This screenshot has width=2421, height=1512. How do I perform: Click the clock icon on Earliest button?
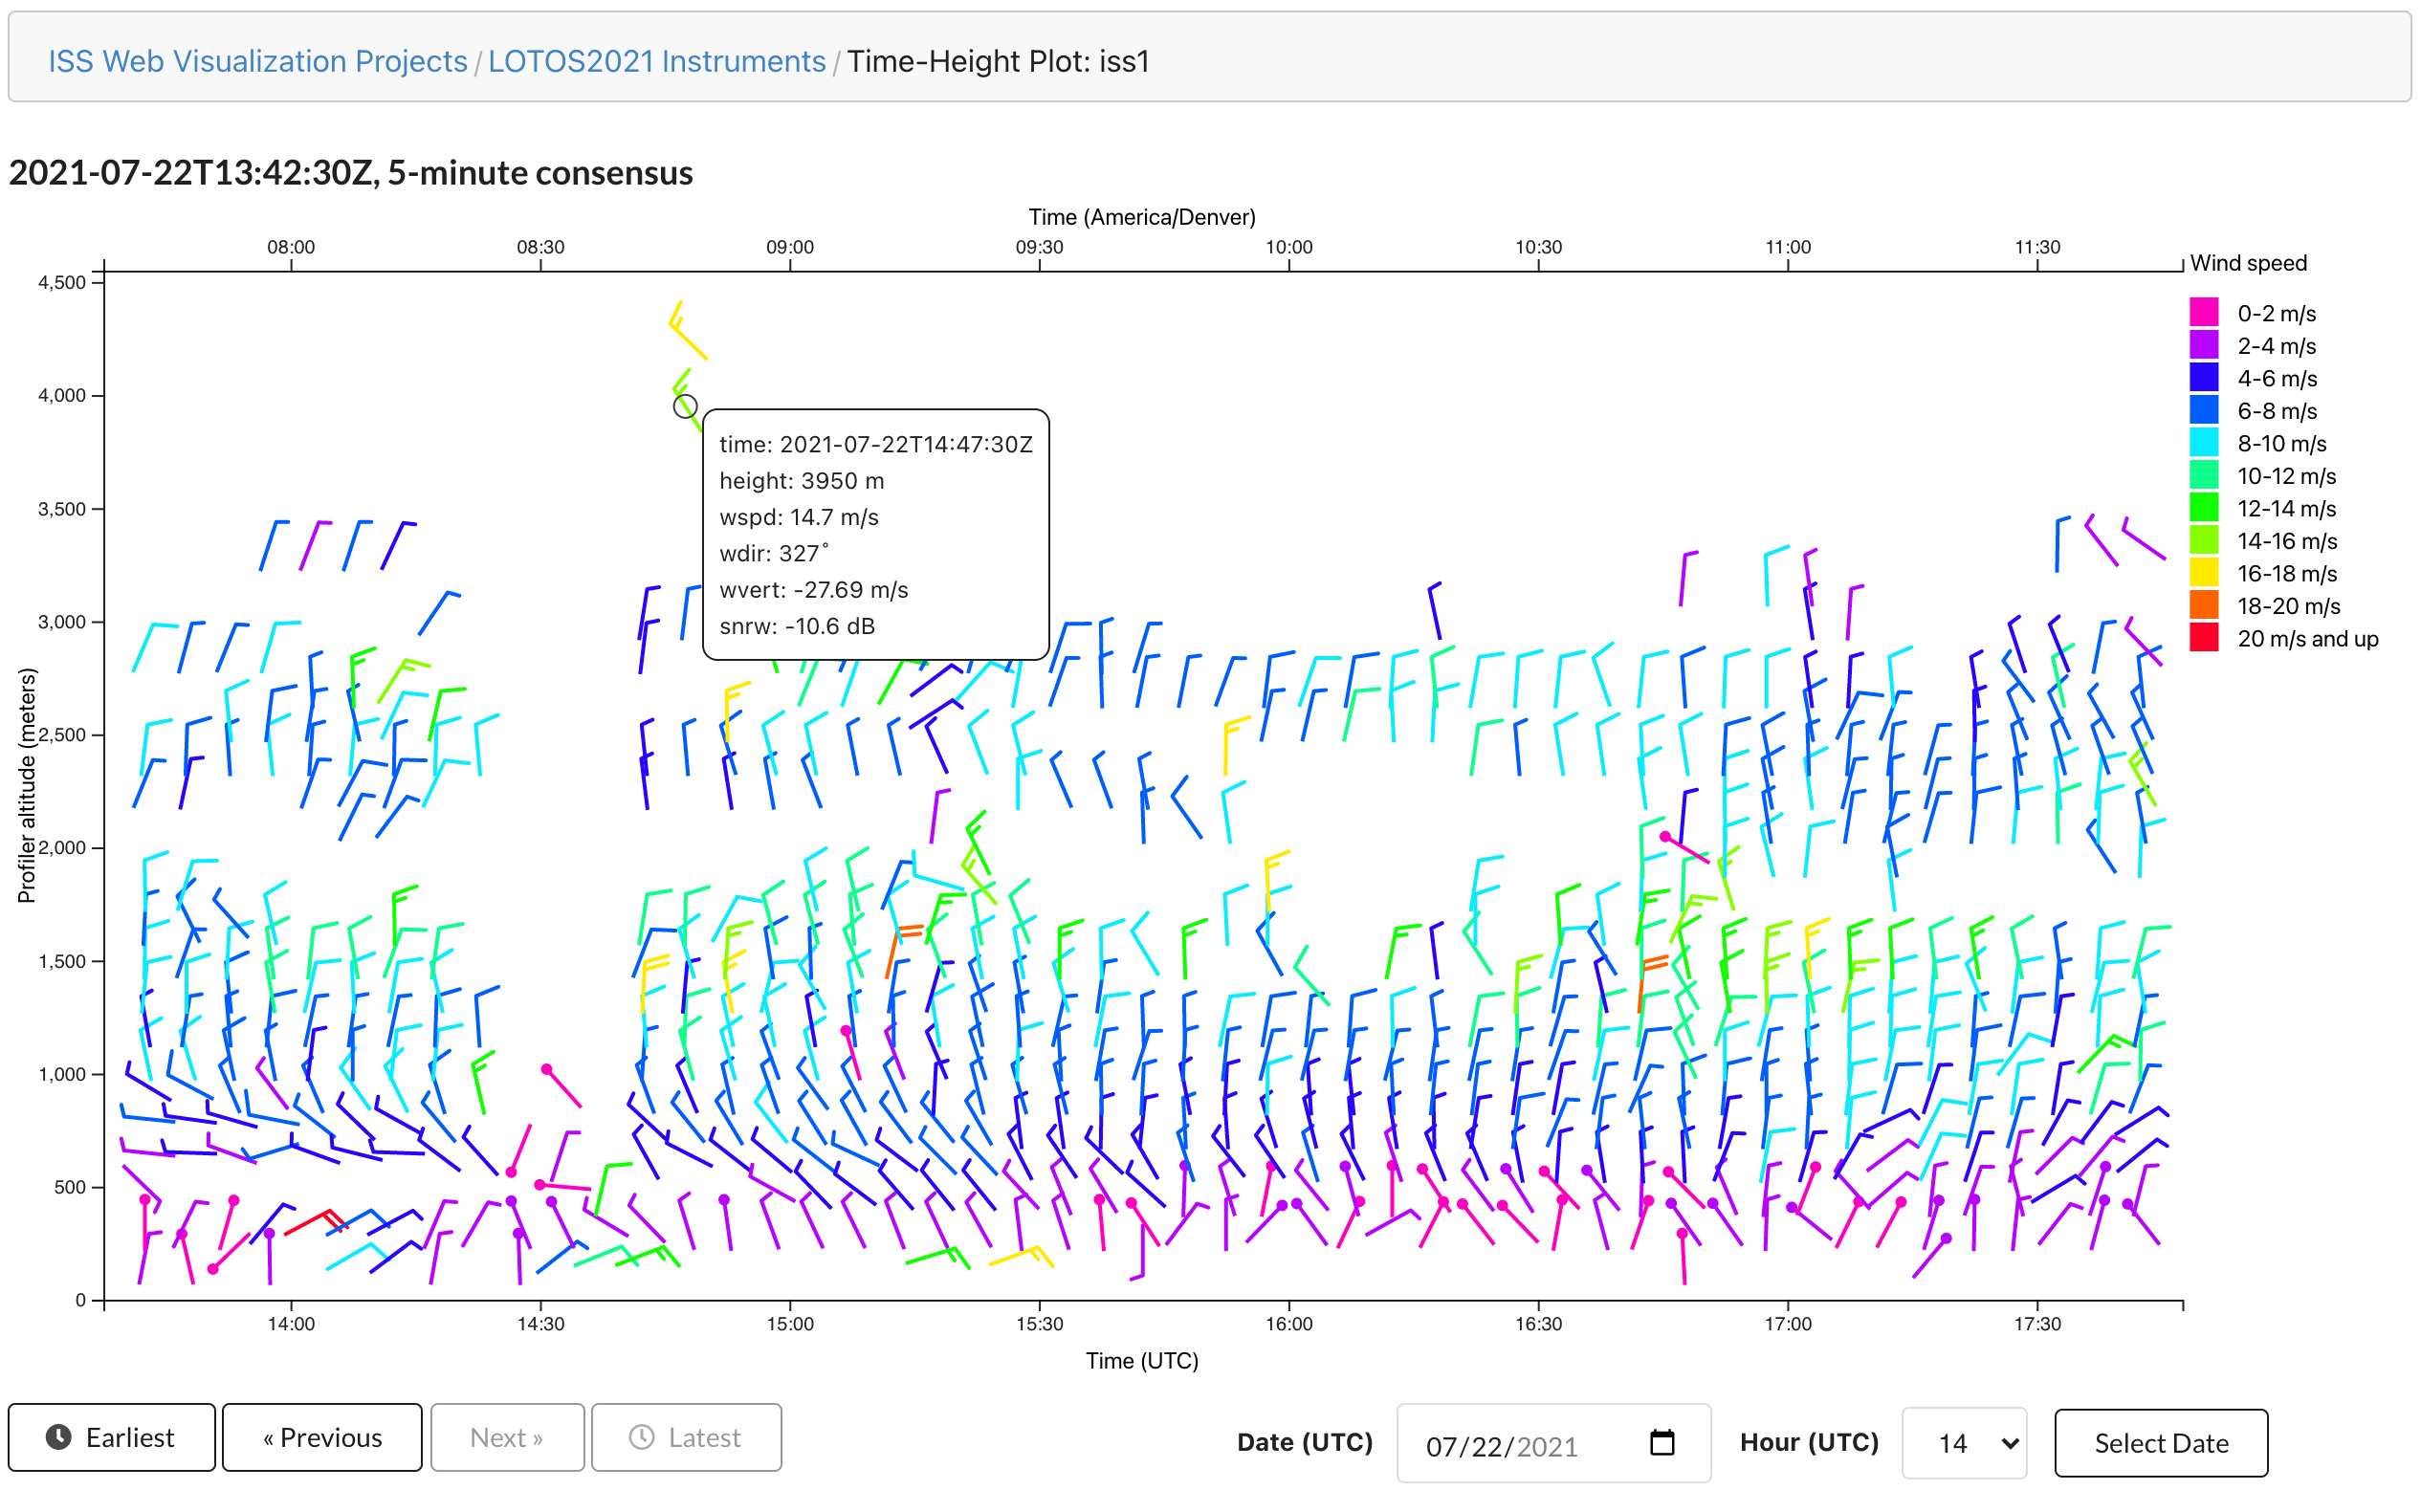(59, 1437)
